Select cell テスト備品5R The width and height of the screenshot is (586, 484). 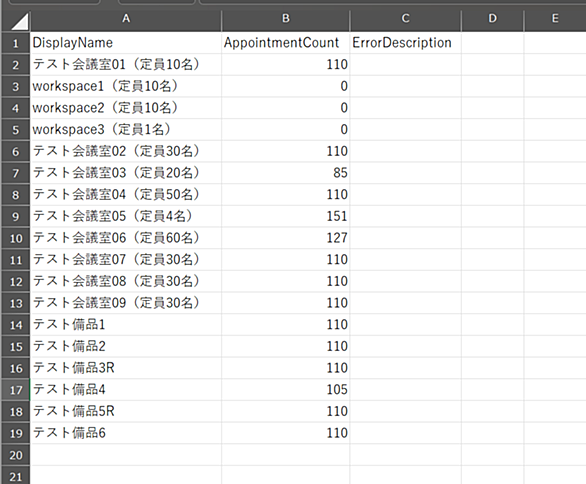(x=126, y=411)
